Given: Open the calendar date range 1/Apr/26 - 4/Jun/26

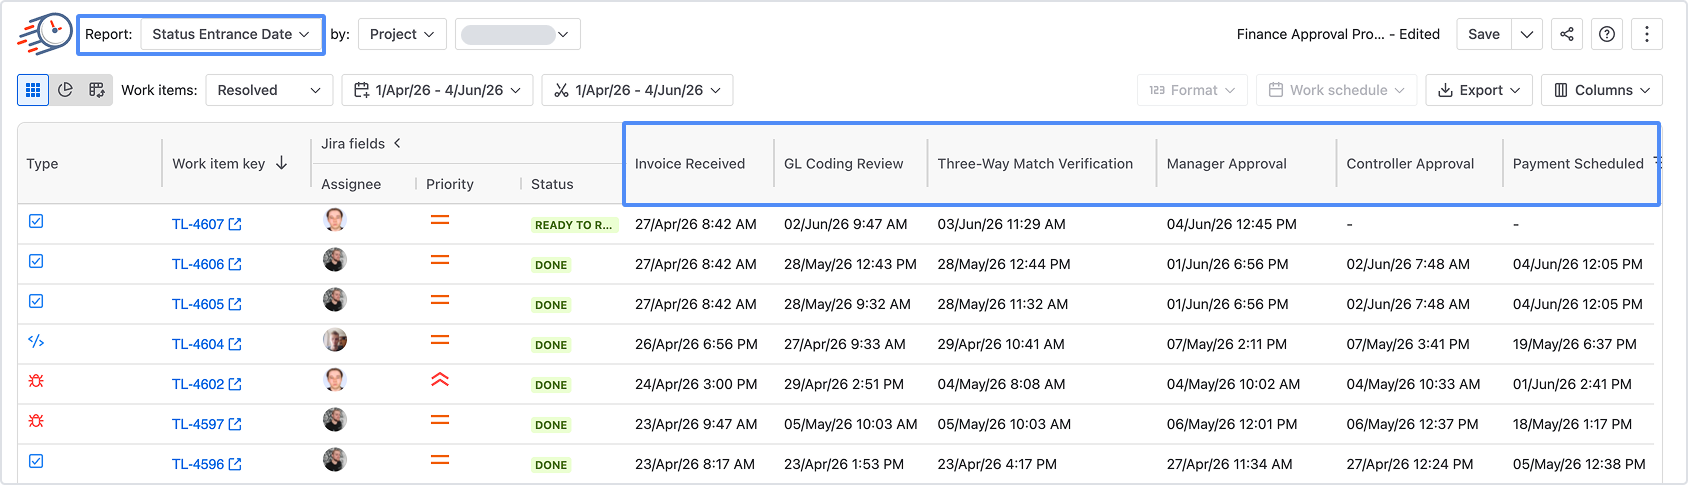Looking at the screenshot, I should tap(438, 90).
